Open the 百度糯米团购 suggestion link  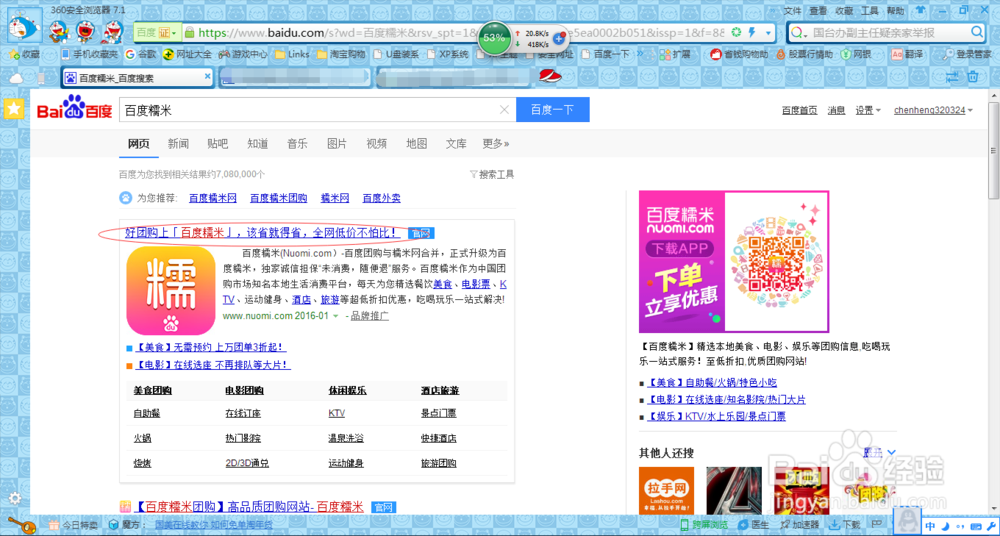point(279,198)
